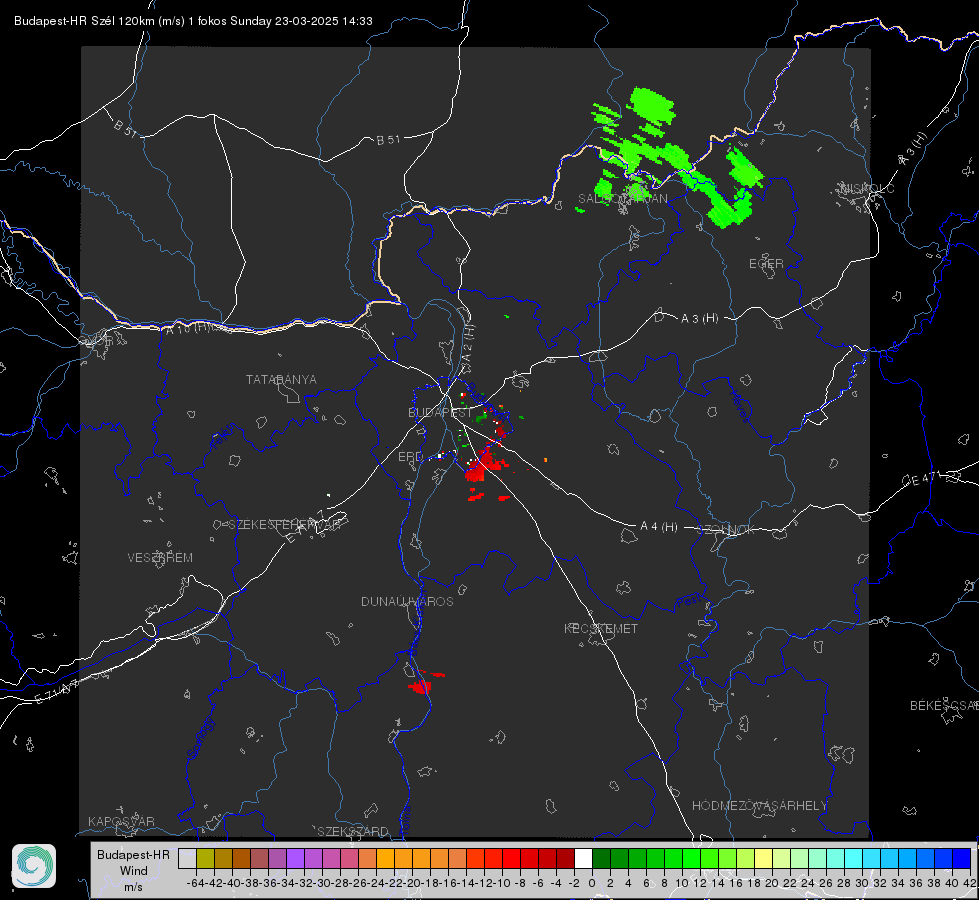Click the large green echo near Salgotarjan
The height and width of the screenshot is (900, 979).
click(x=677, y=156)
